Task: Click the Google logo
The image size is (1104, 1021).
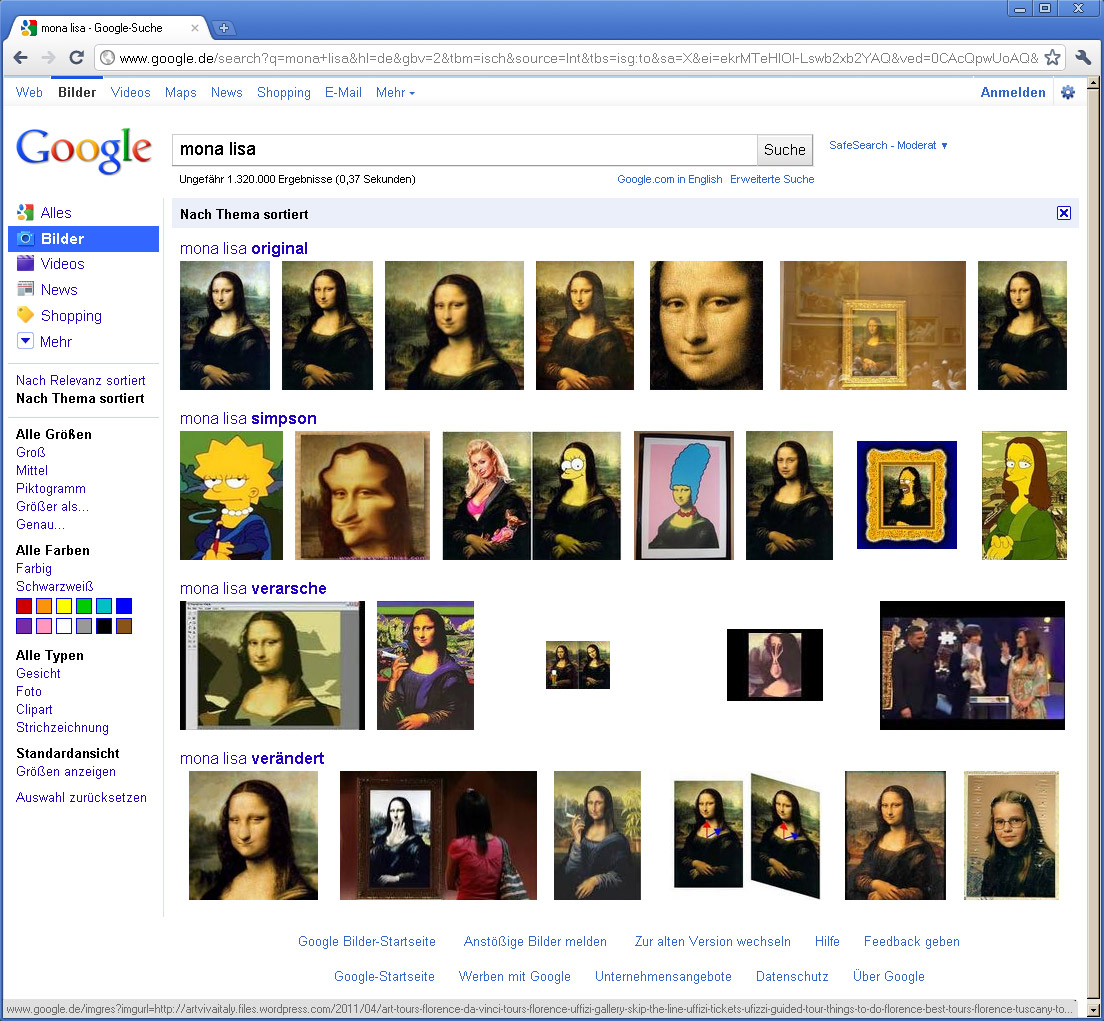Action: point(84,150)
